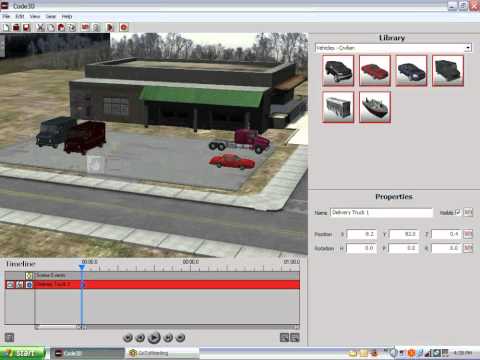Click the Position Y input field

(x=404, y=234)
